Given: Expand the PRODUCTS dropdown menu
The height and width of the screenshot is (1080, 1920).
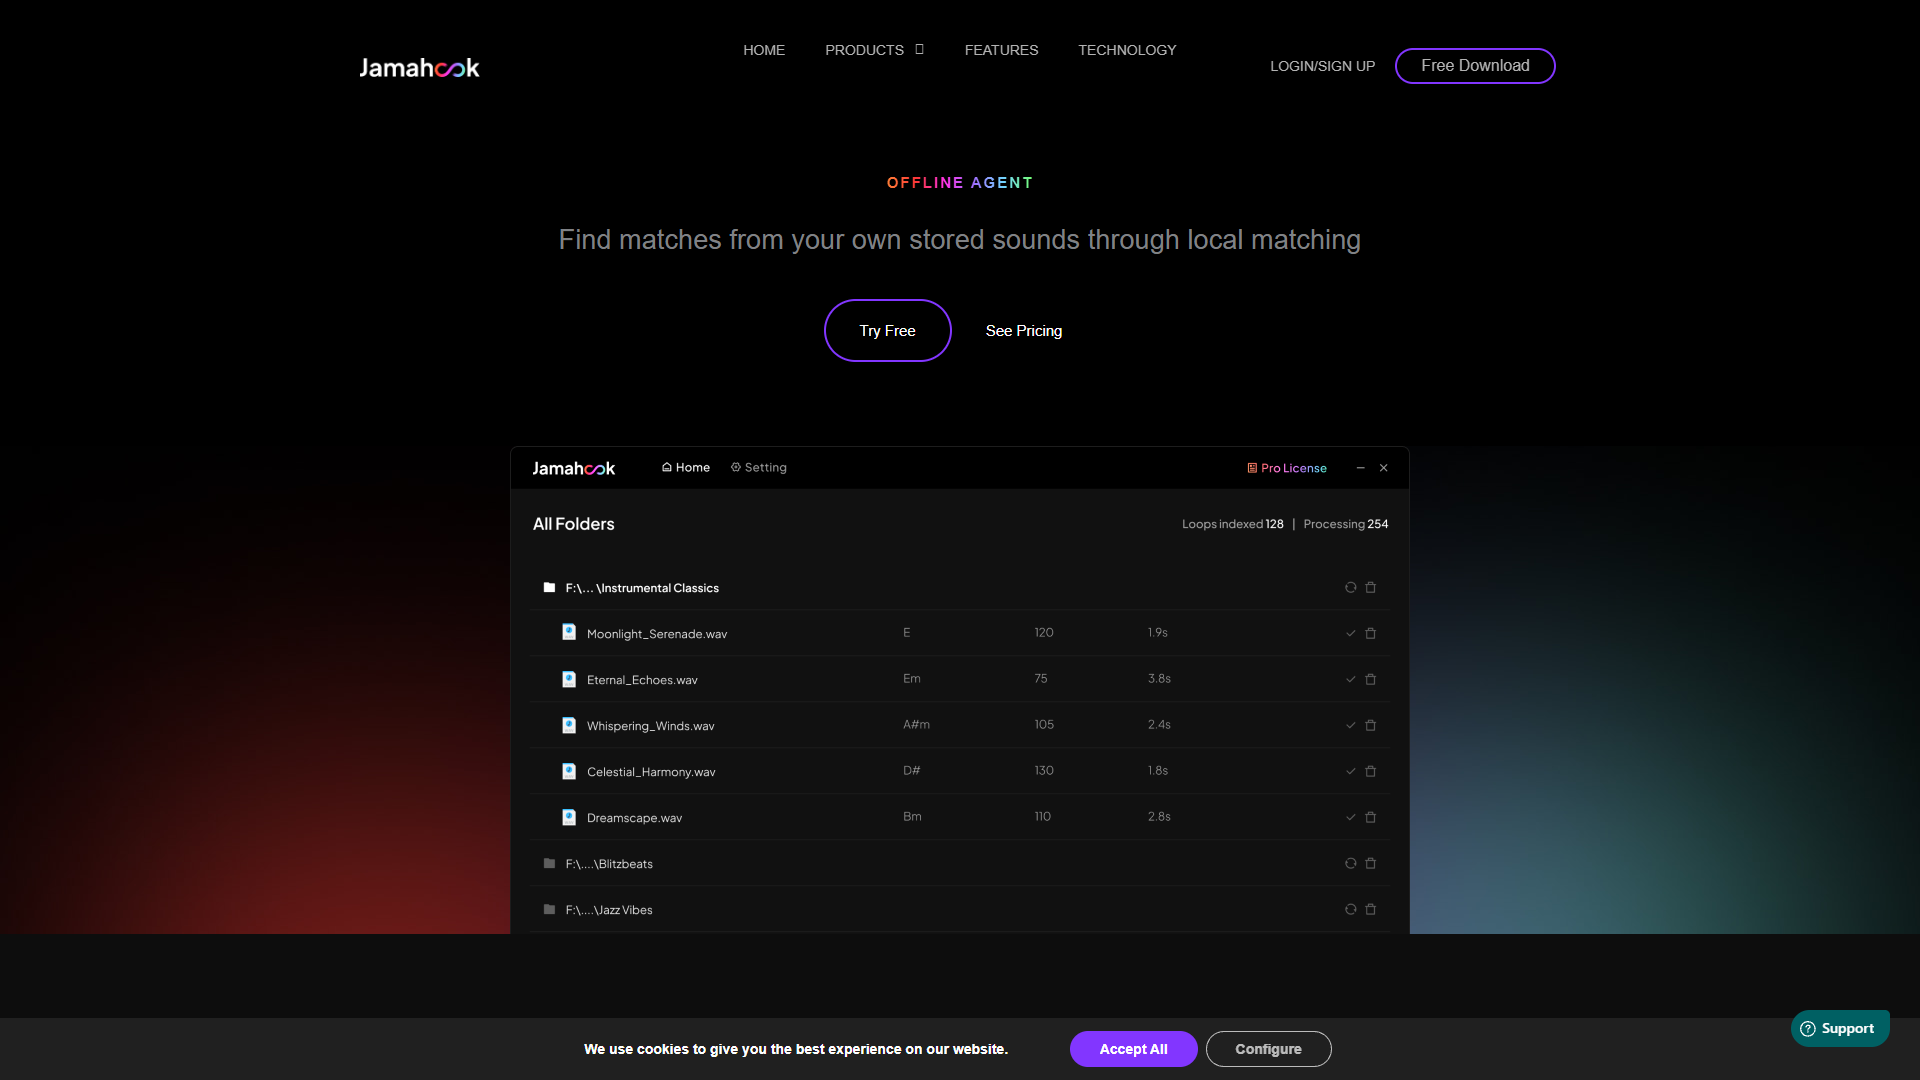Looking at the screenshot, I should point(874,50).
